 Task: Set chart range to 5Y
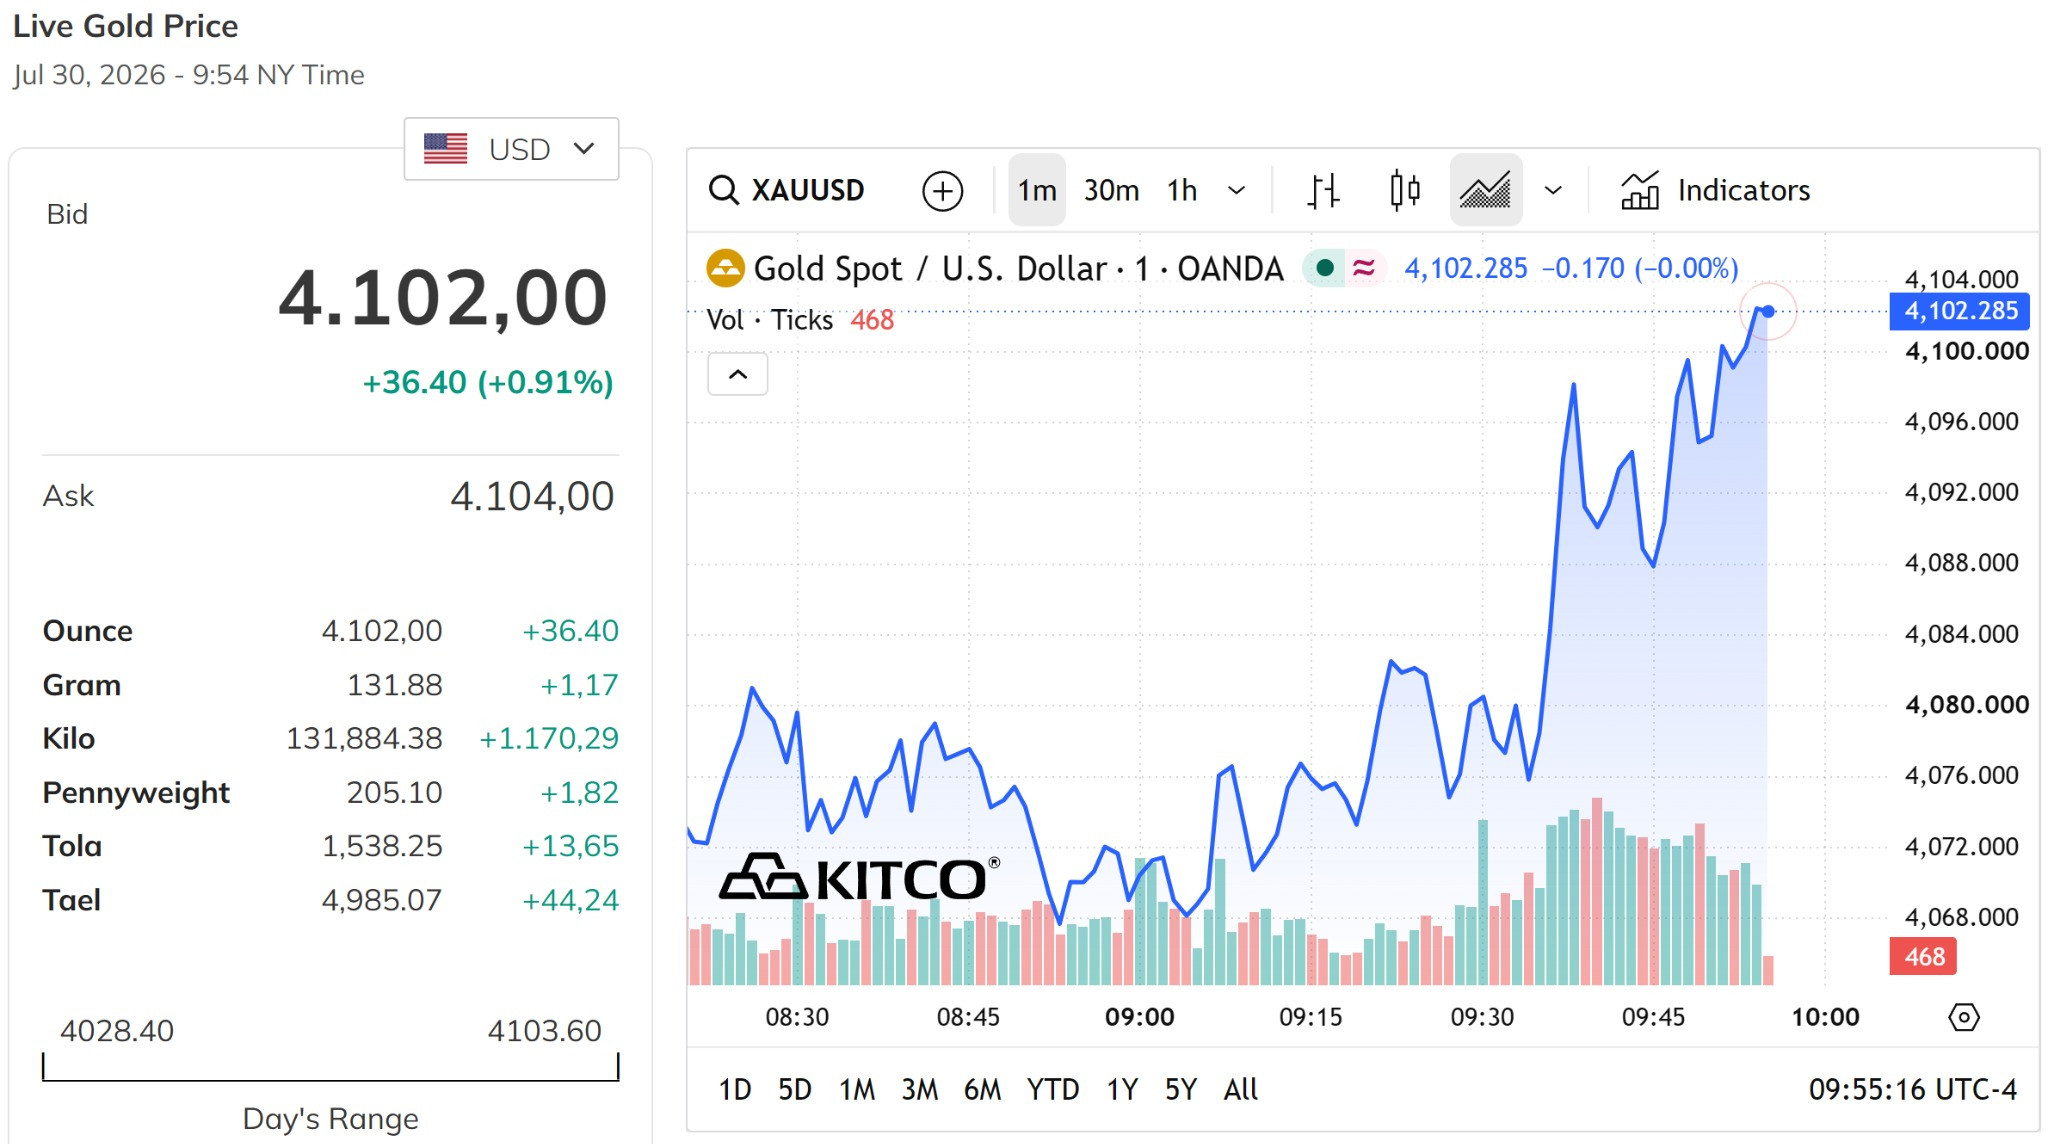(x=1181, y=1089)
